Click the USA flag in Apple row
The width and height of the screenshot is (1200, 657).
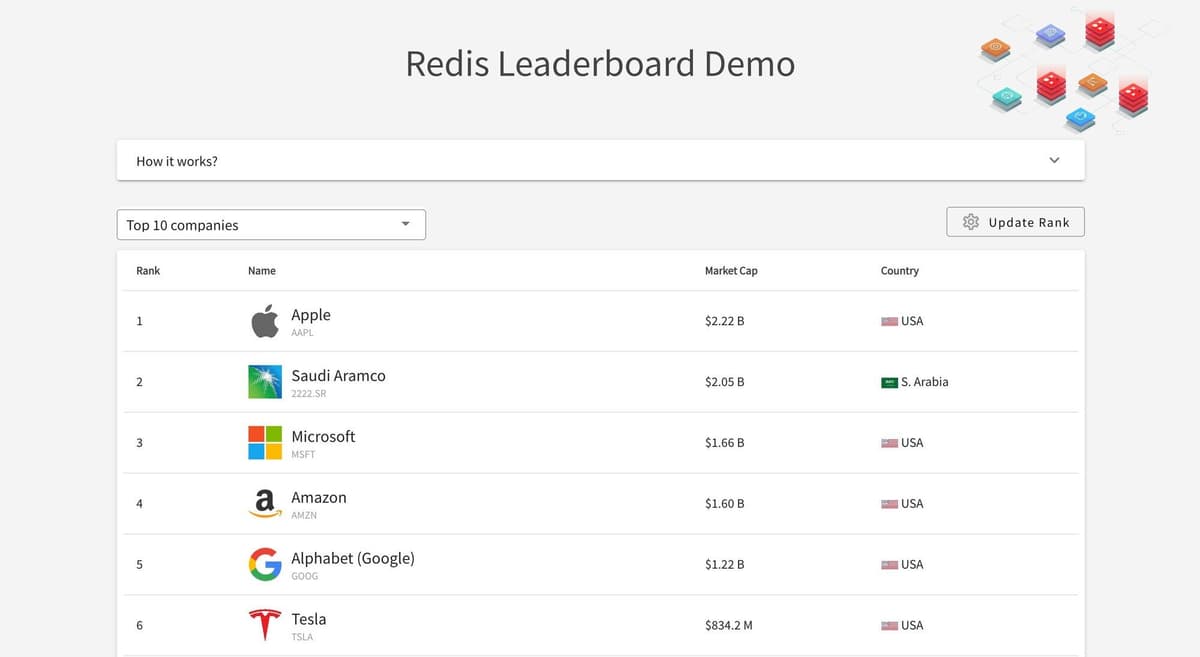pos(889,321)
